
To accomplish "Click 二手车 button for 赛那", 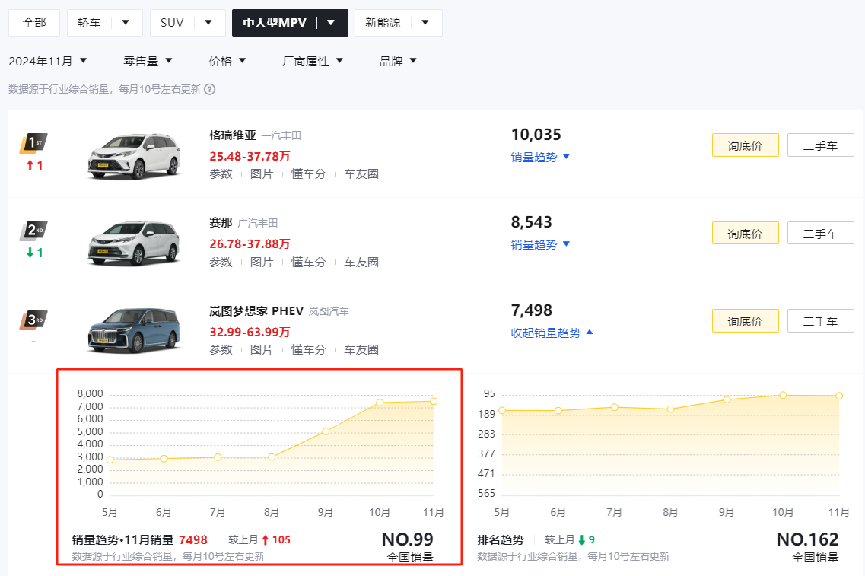I will (x=820, y=233).
